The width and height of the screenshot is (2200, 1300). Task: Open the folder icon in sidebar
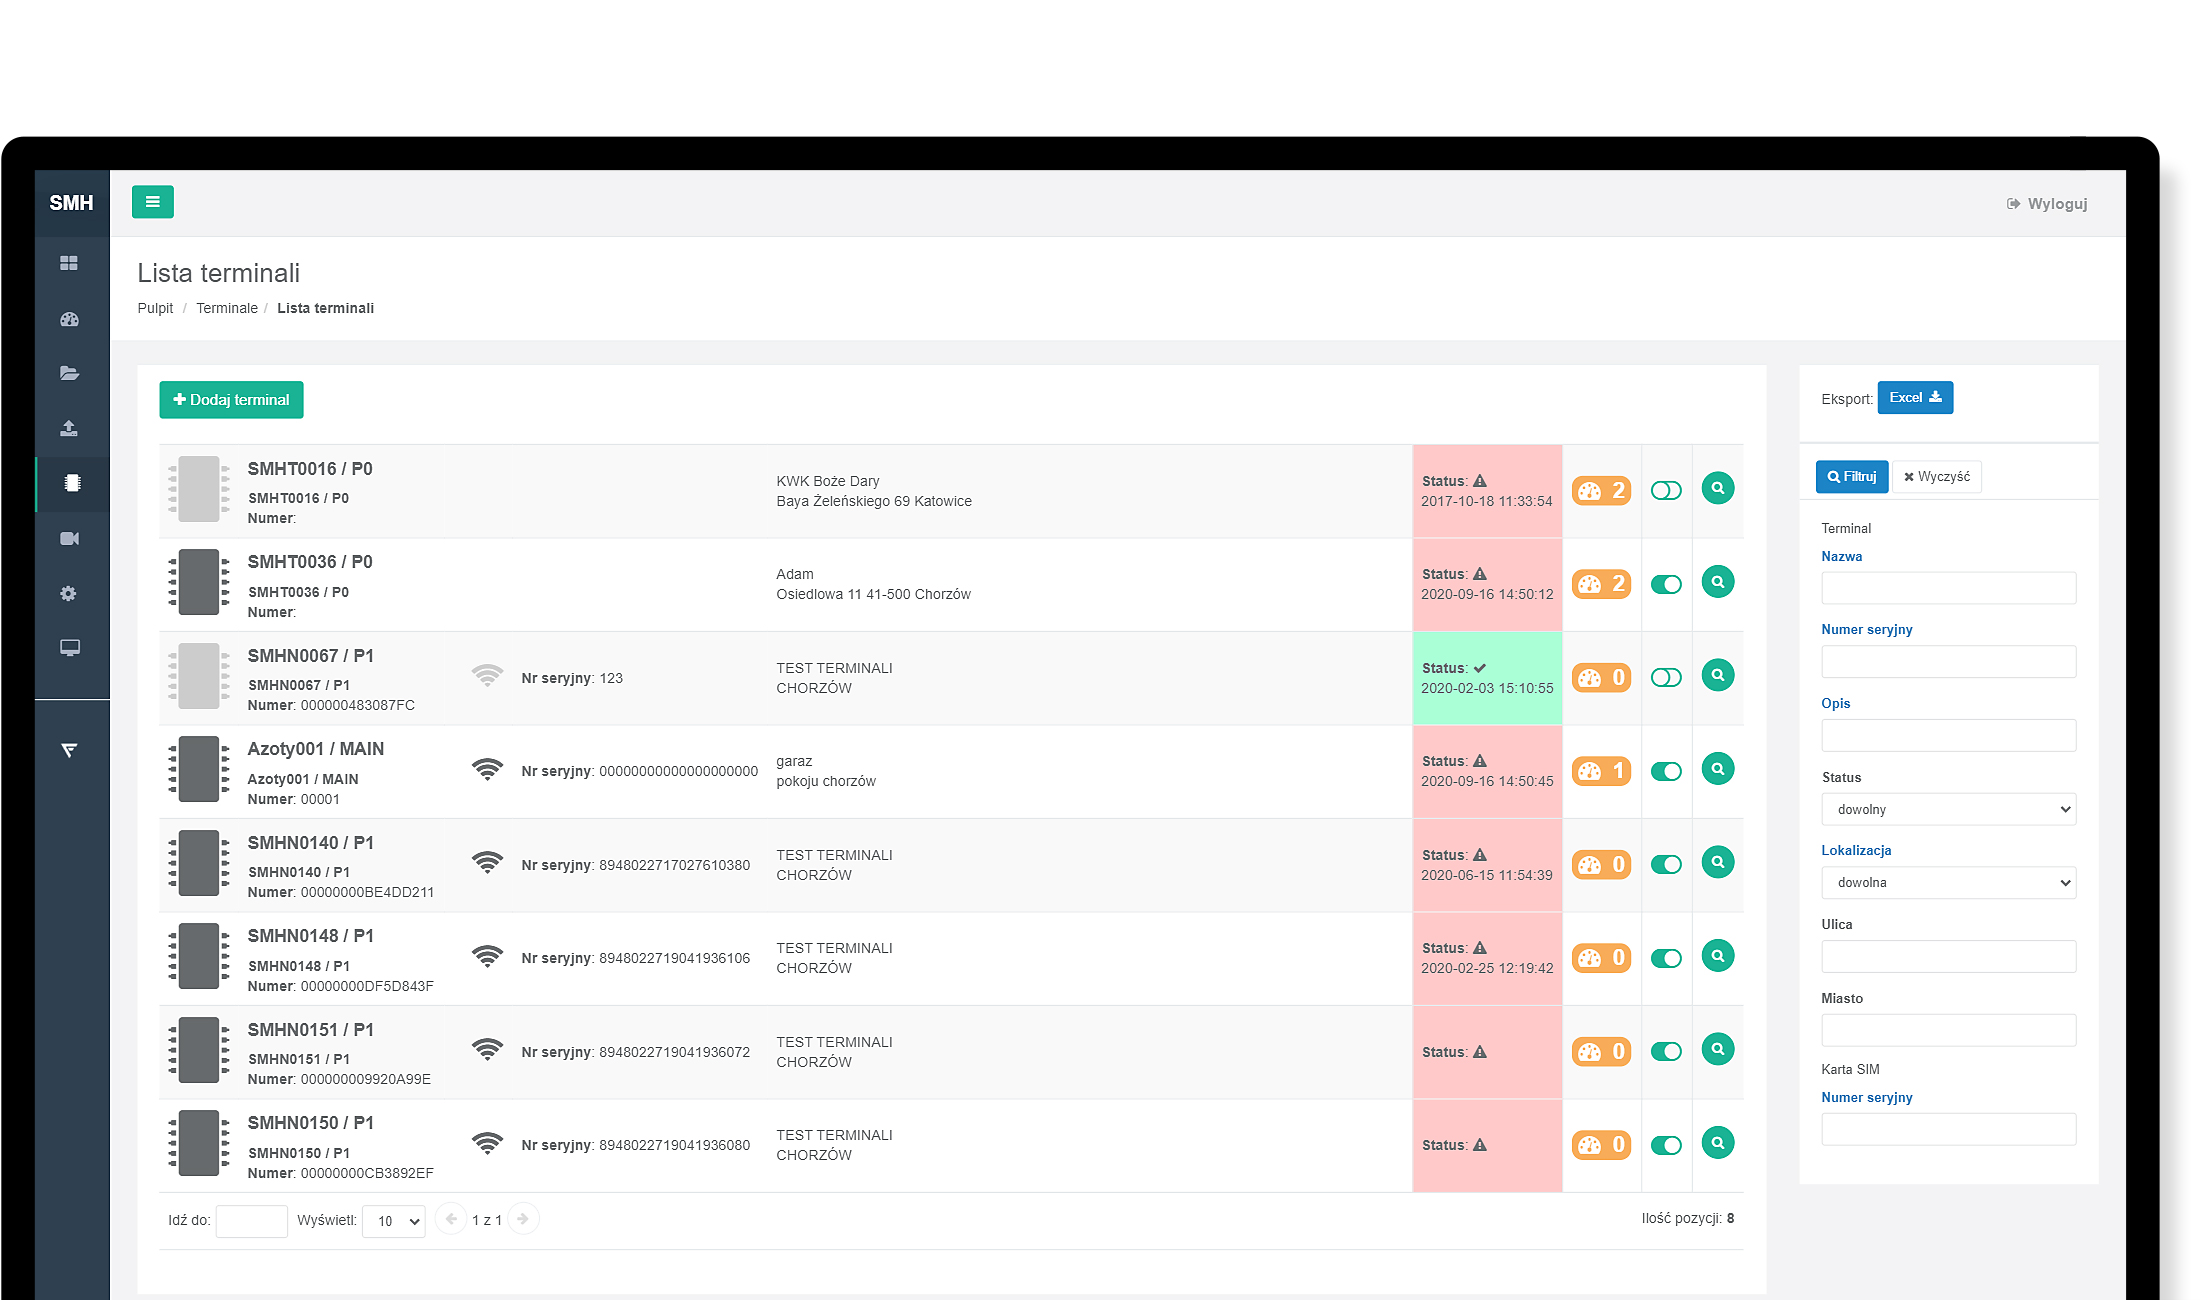click(x=69, y=373)
